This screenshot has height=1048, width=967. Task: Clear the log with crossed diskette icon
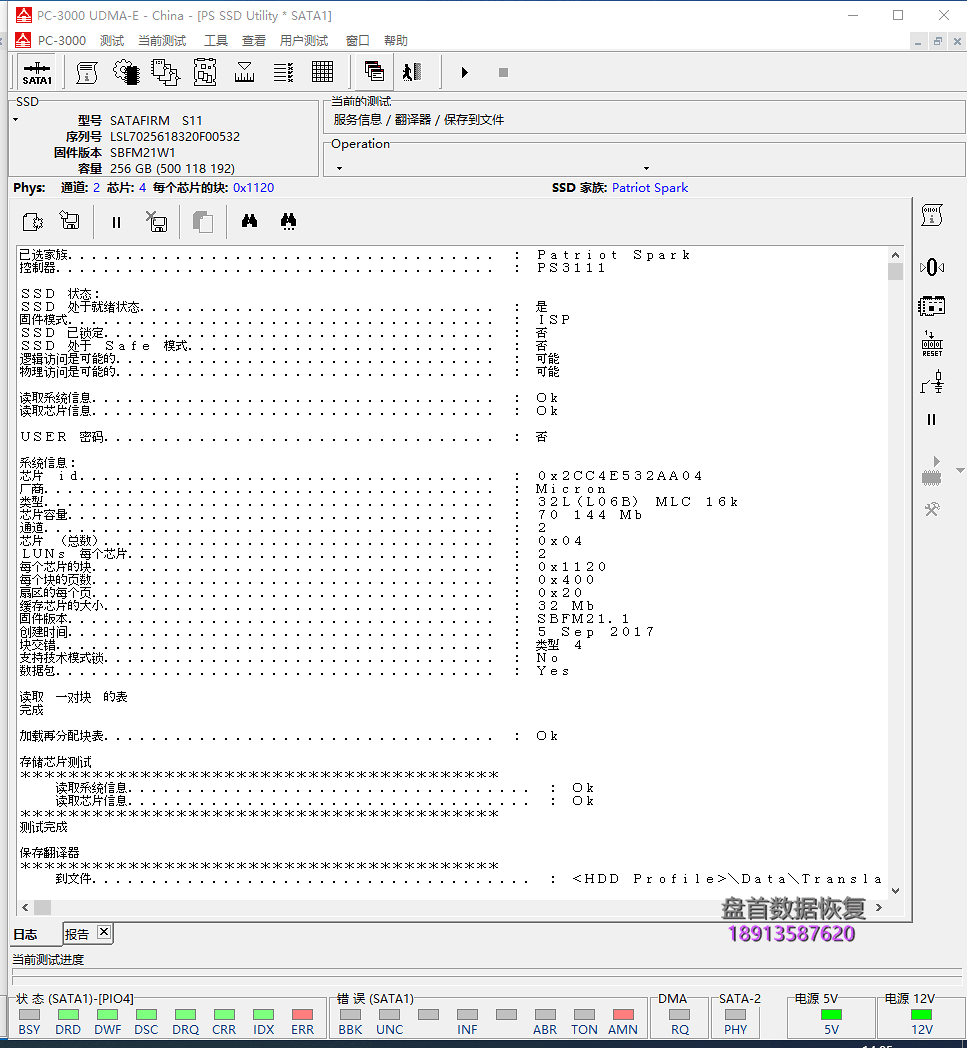point(156,221)
